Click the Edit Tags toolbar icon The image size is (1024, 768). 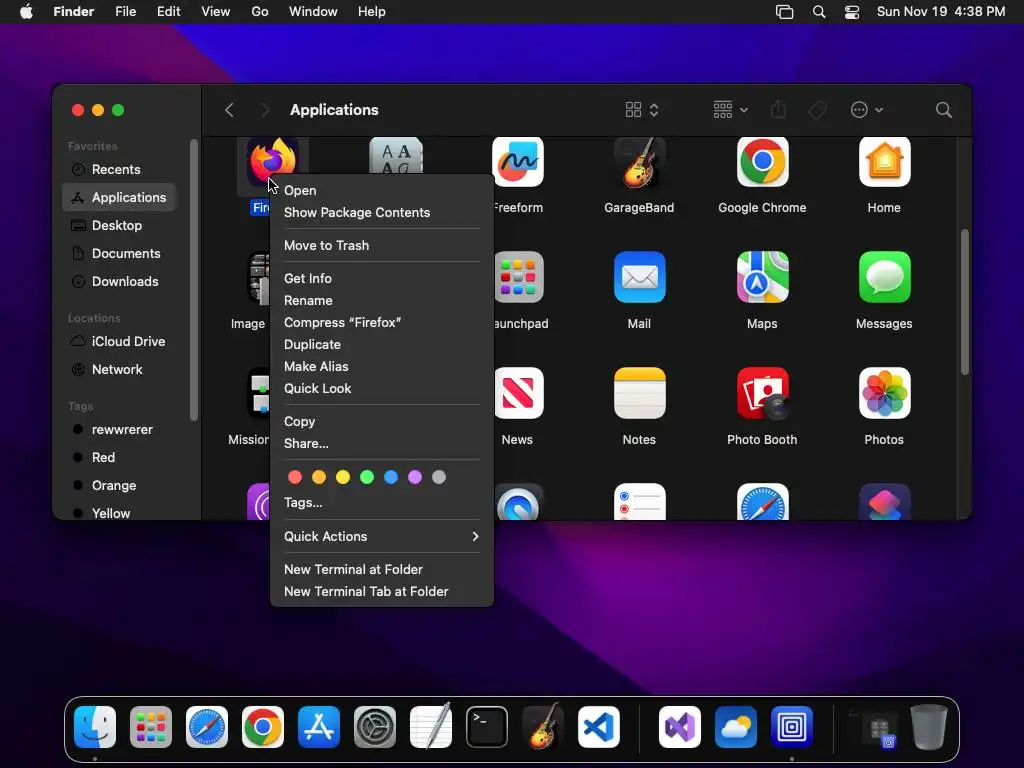point(817,110)
